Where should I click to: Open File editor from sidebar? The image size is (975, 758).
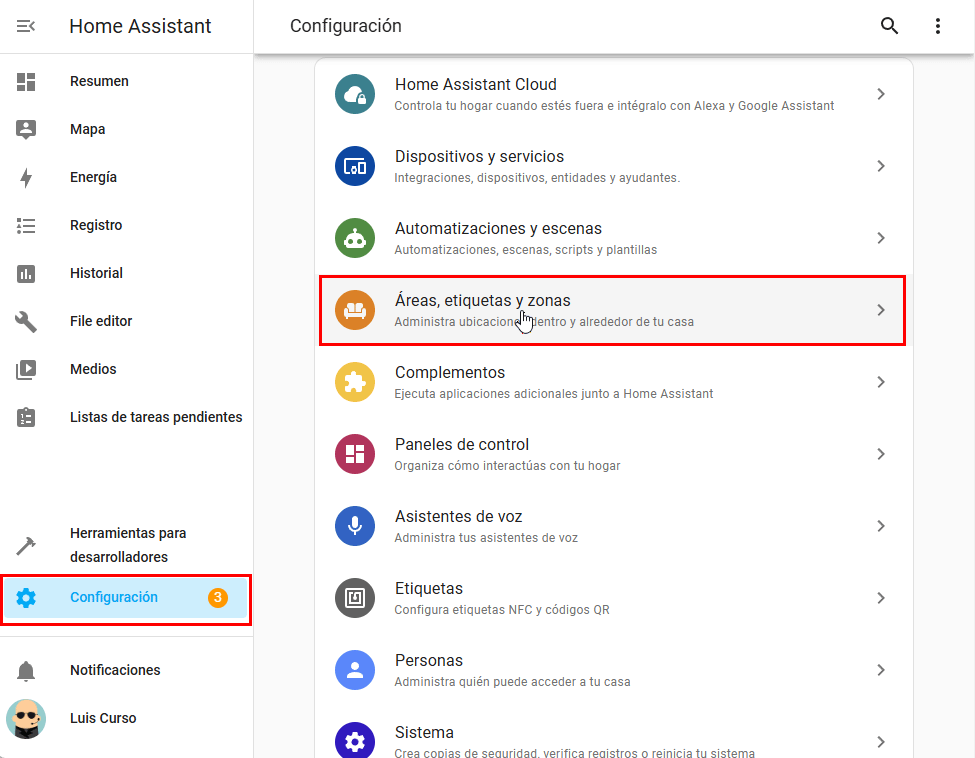101,321
